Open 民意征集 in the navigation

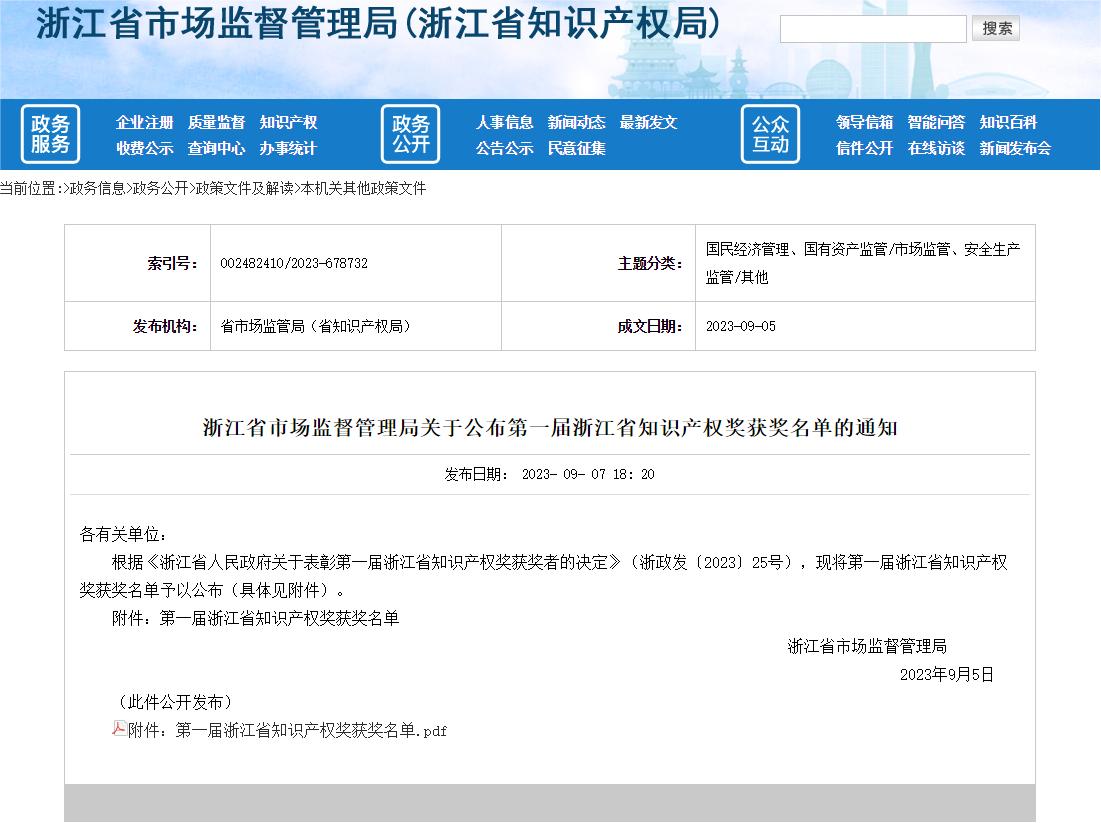pyautogui.click(x=576, y=148)
